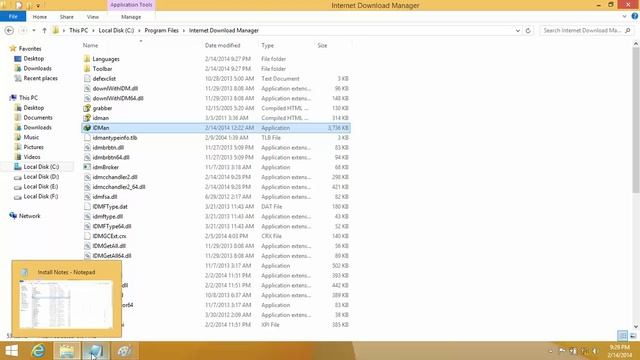Image resolution: width=640 pixels, height=360 pixels.
Task: Open the address bar history dropdown
Action: click(x=518, y=30)
